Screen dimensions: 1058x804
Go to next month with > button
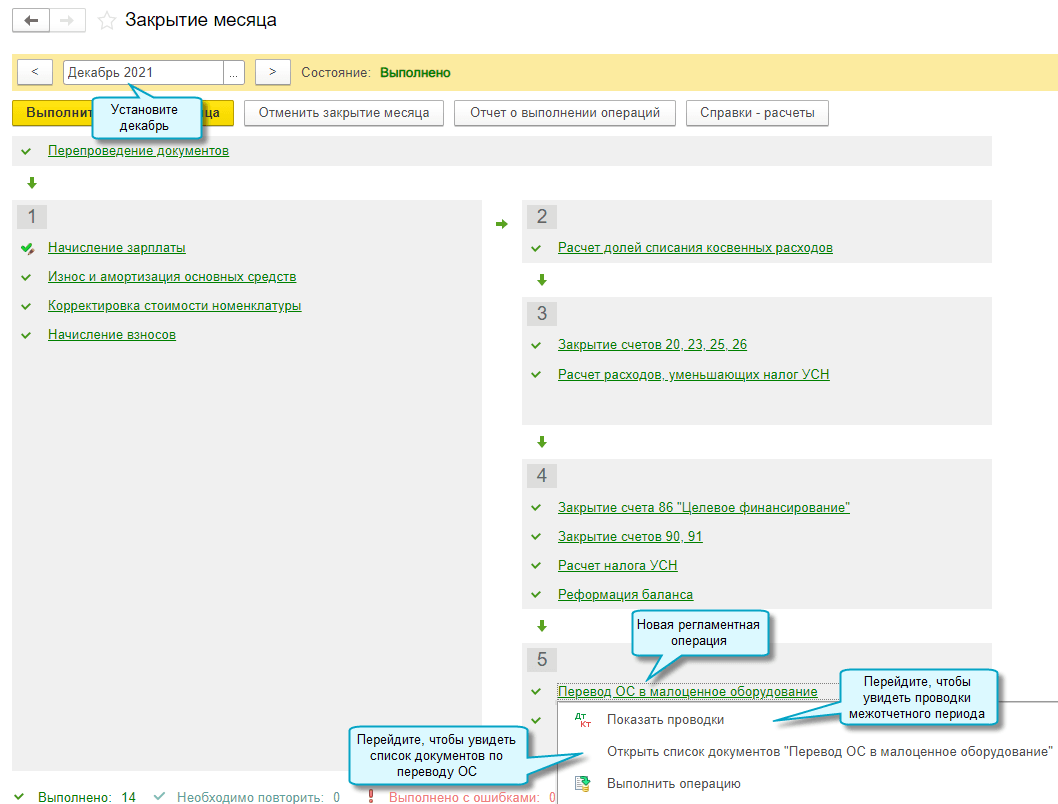click(x=272, y=73)
